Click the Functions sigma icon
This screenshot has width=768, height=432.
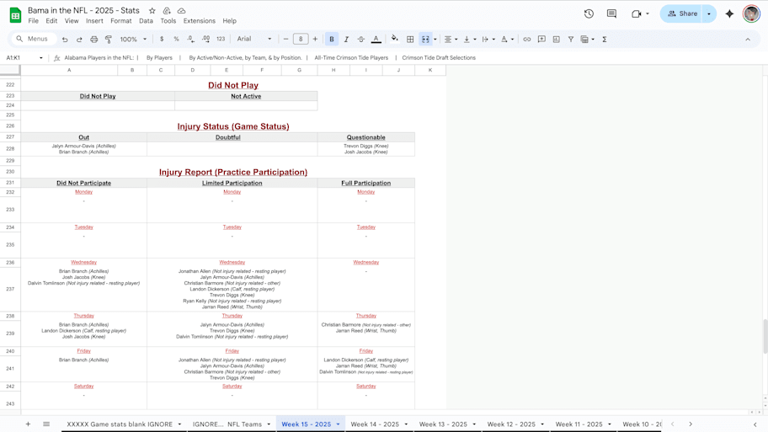(604, 39)
